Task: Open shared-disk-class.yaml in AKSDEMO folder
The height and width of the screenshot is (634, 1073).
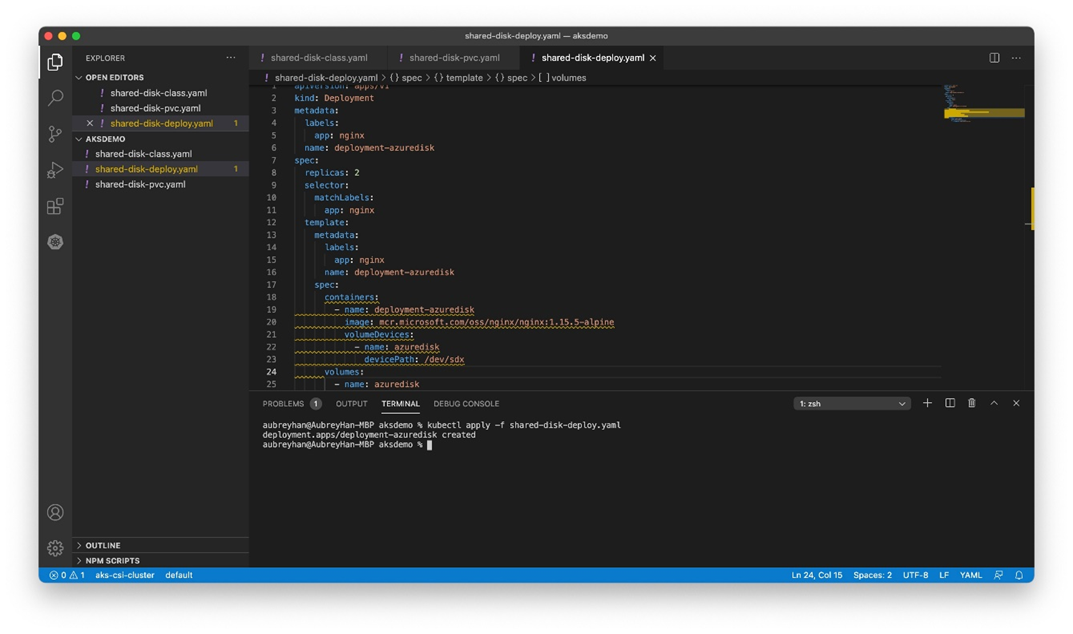Action: click(x=143, y=154)
